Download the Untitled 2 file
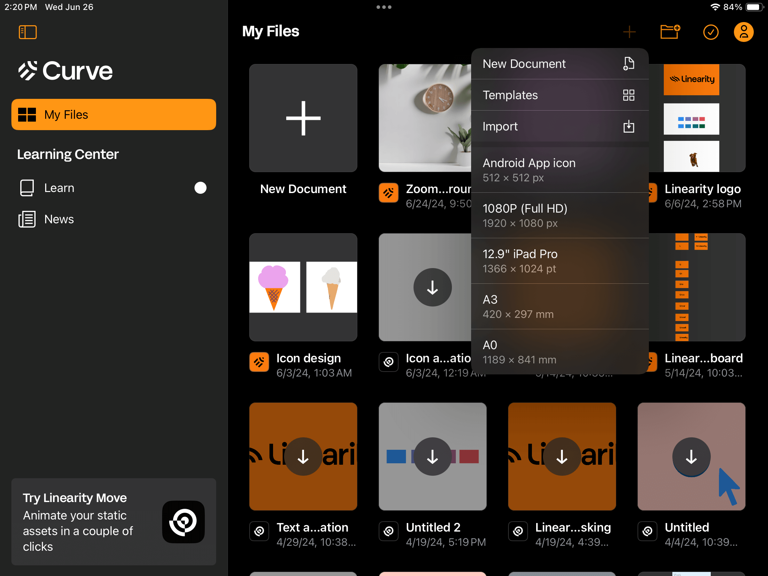Screen dimensions: 768x576 coord(432,456)
